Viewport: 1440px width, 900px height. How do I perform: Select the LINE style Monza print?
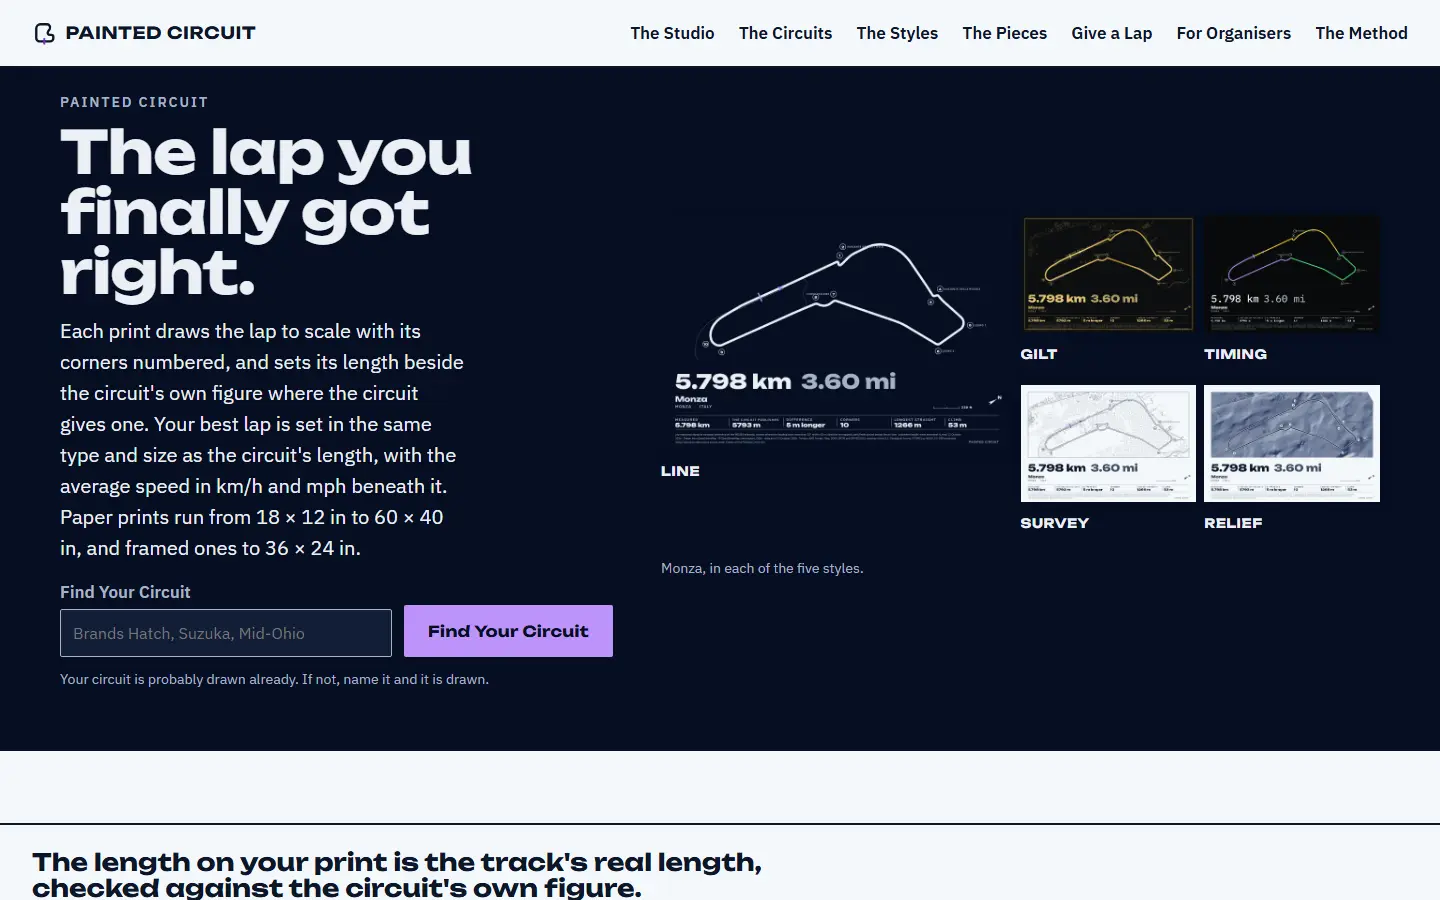[832, 333]
